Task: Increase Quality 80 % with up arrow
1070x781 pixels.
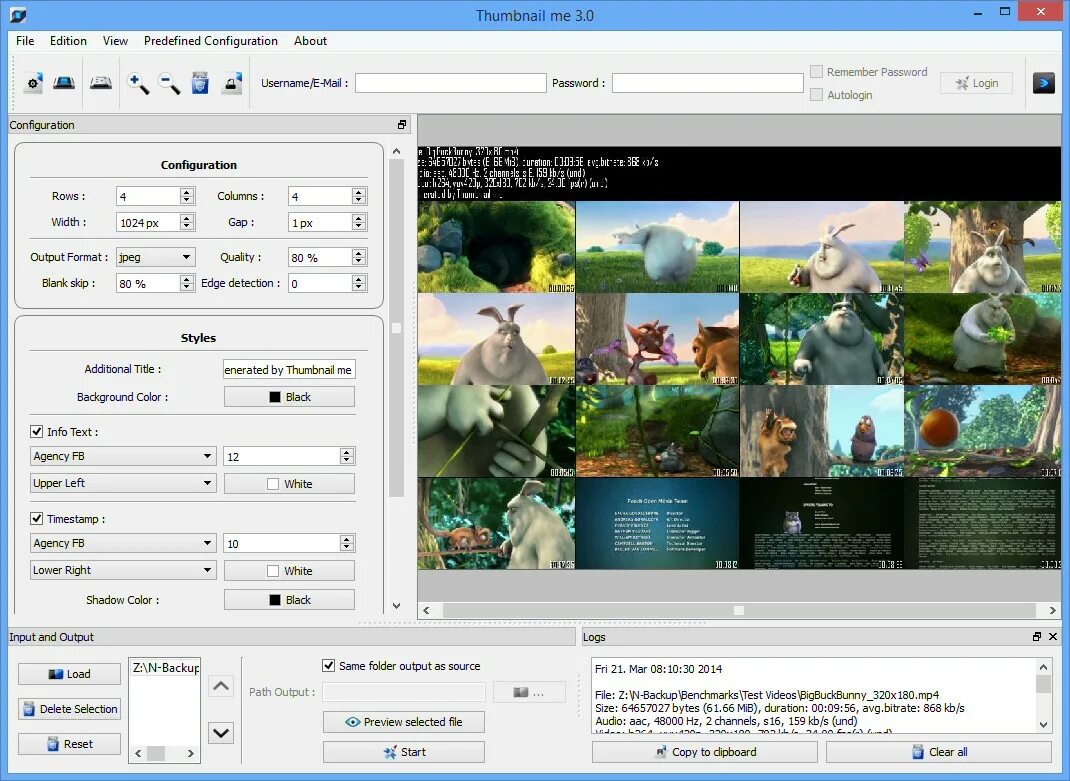Action: [359, 253]
